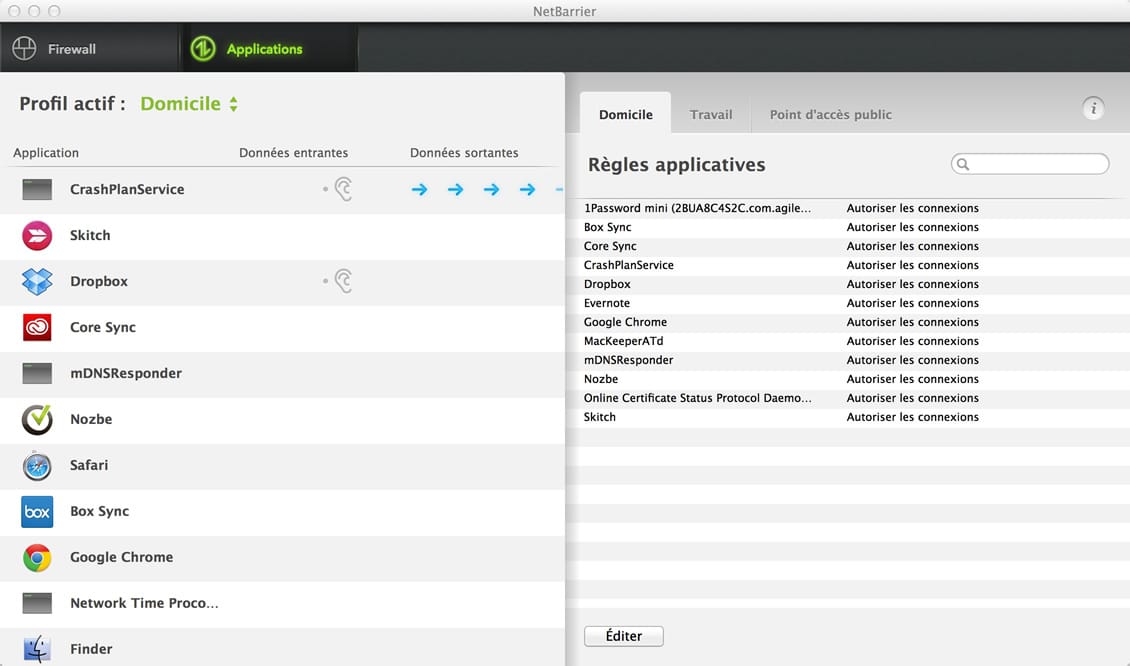Click the Éditer button
This screenshot has height=666, width=1130.
pyautogui.click(x=623, y=636)
